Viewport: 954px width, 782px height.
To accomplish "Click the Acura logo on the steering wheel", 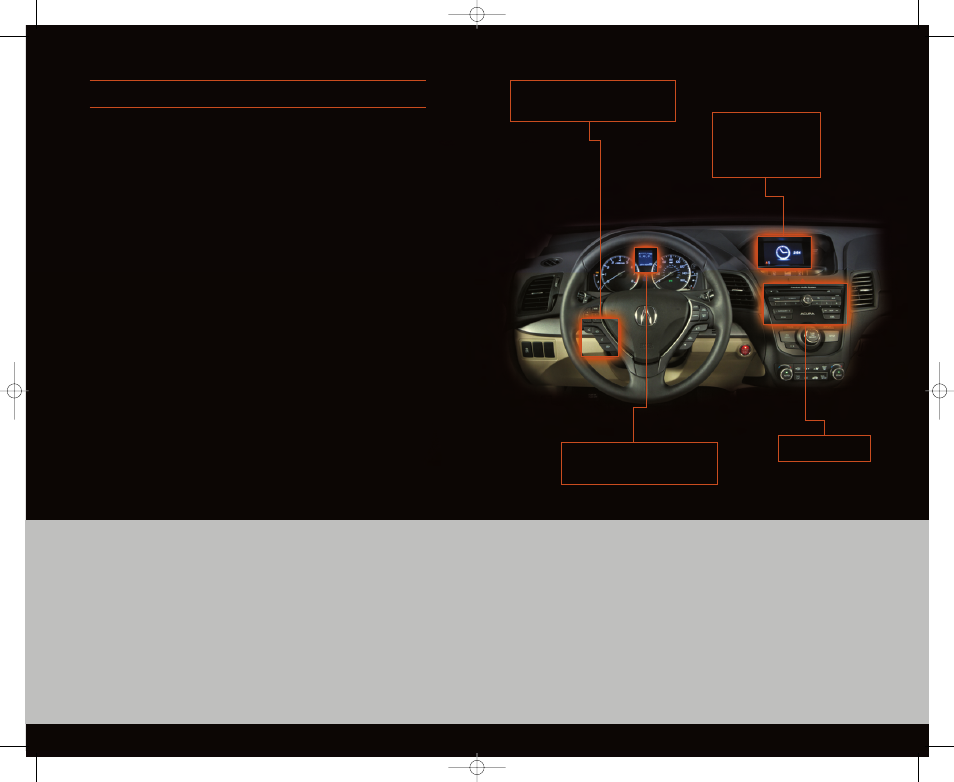I will (646, 315).
